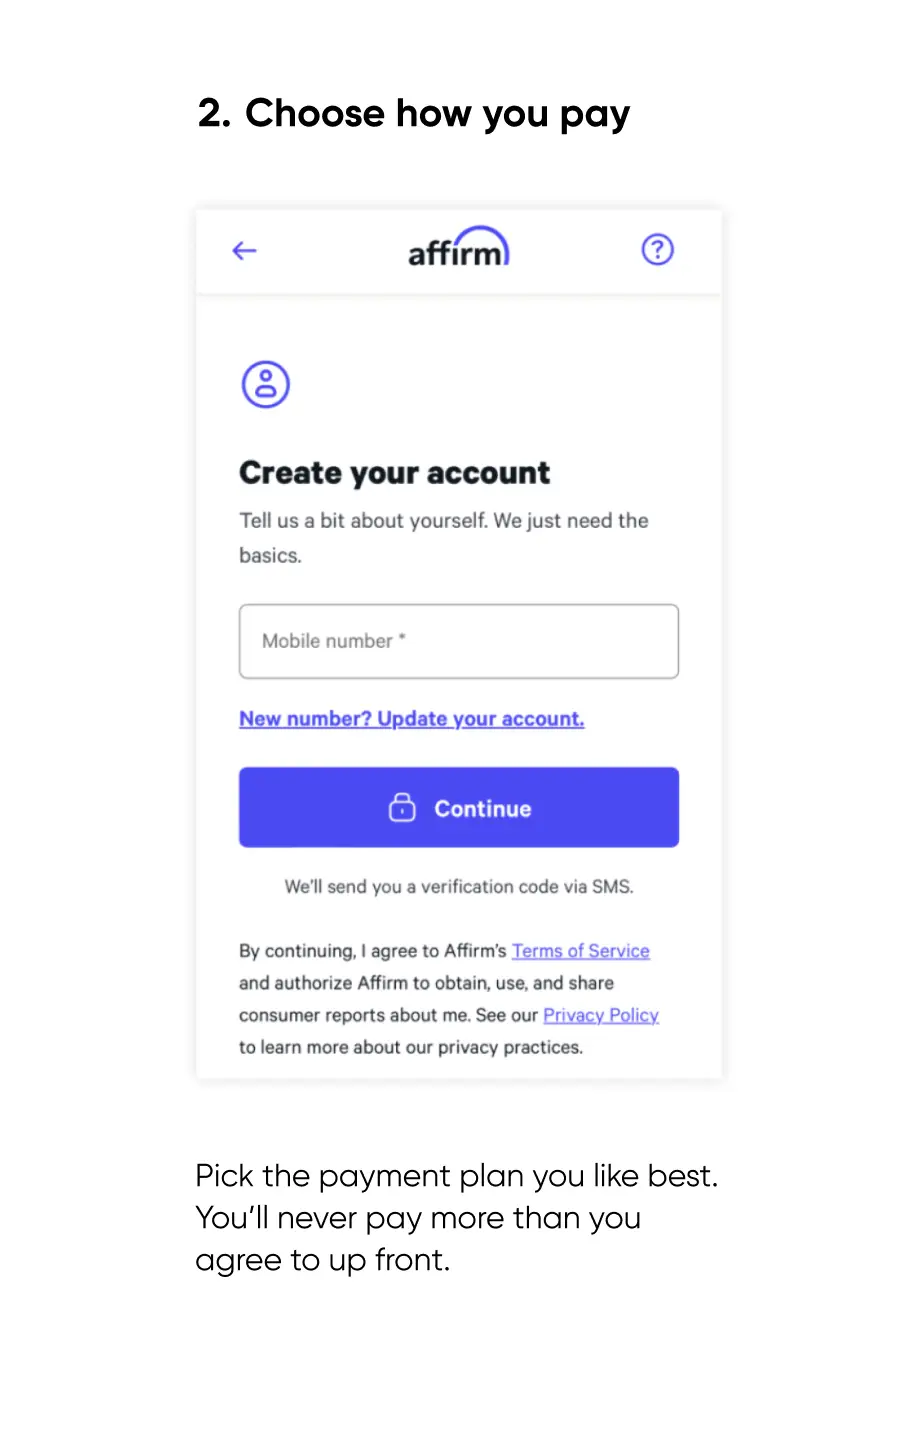
Task: Click 'to learn more about our privacy practices' text
Action: coord(410,1047)
